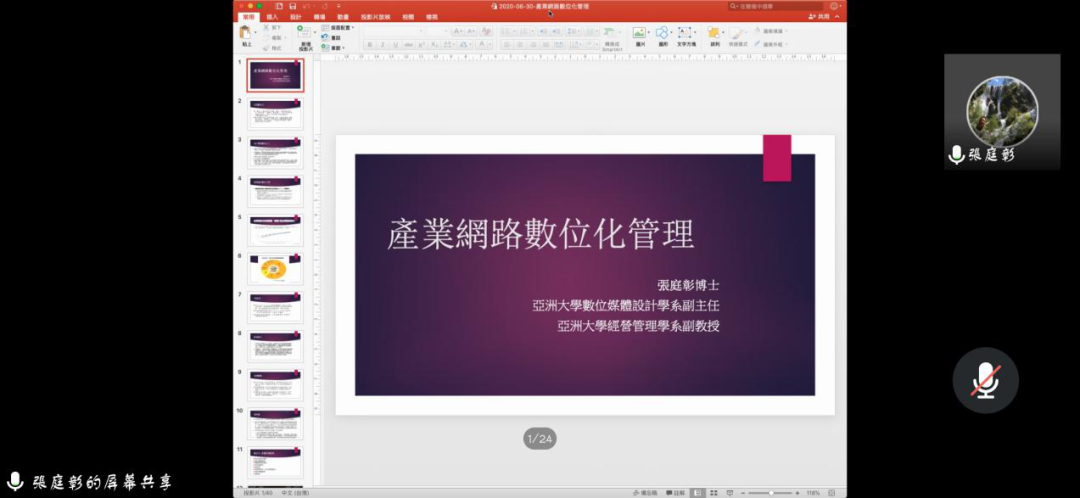Open the Paste options dropdown arrow
1080x498 pixels.
click(256, 32)
